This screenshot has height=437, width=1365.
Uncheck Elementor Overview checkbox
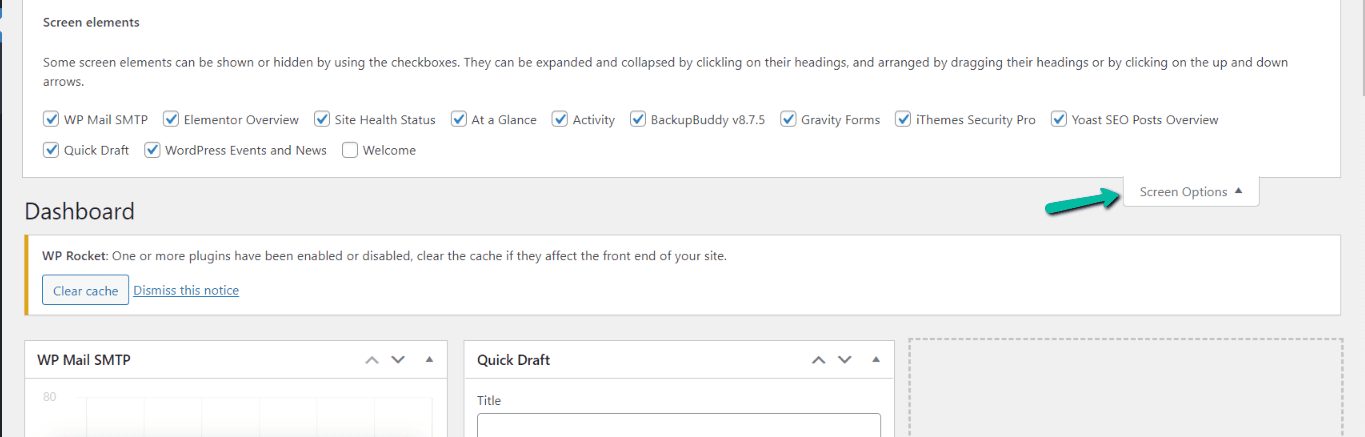tap(171, 120)
